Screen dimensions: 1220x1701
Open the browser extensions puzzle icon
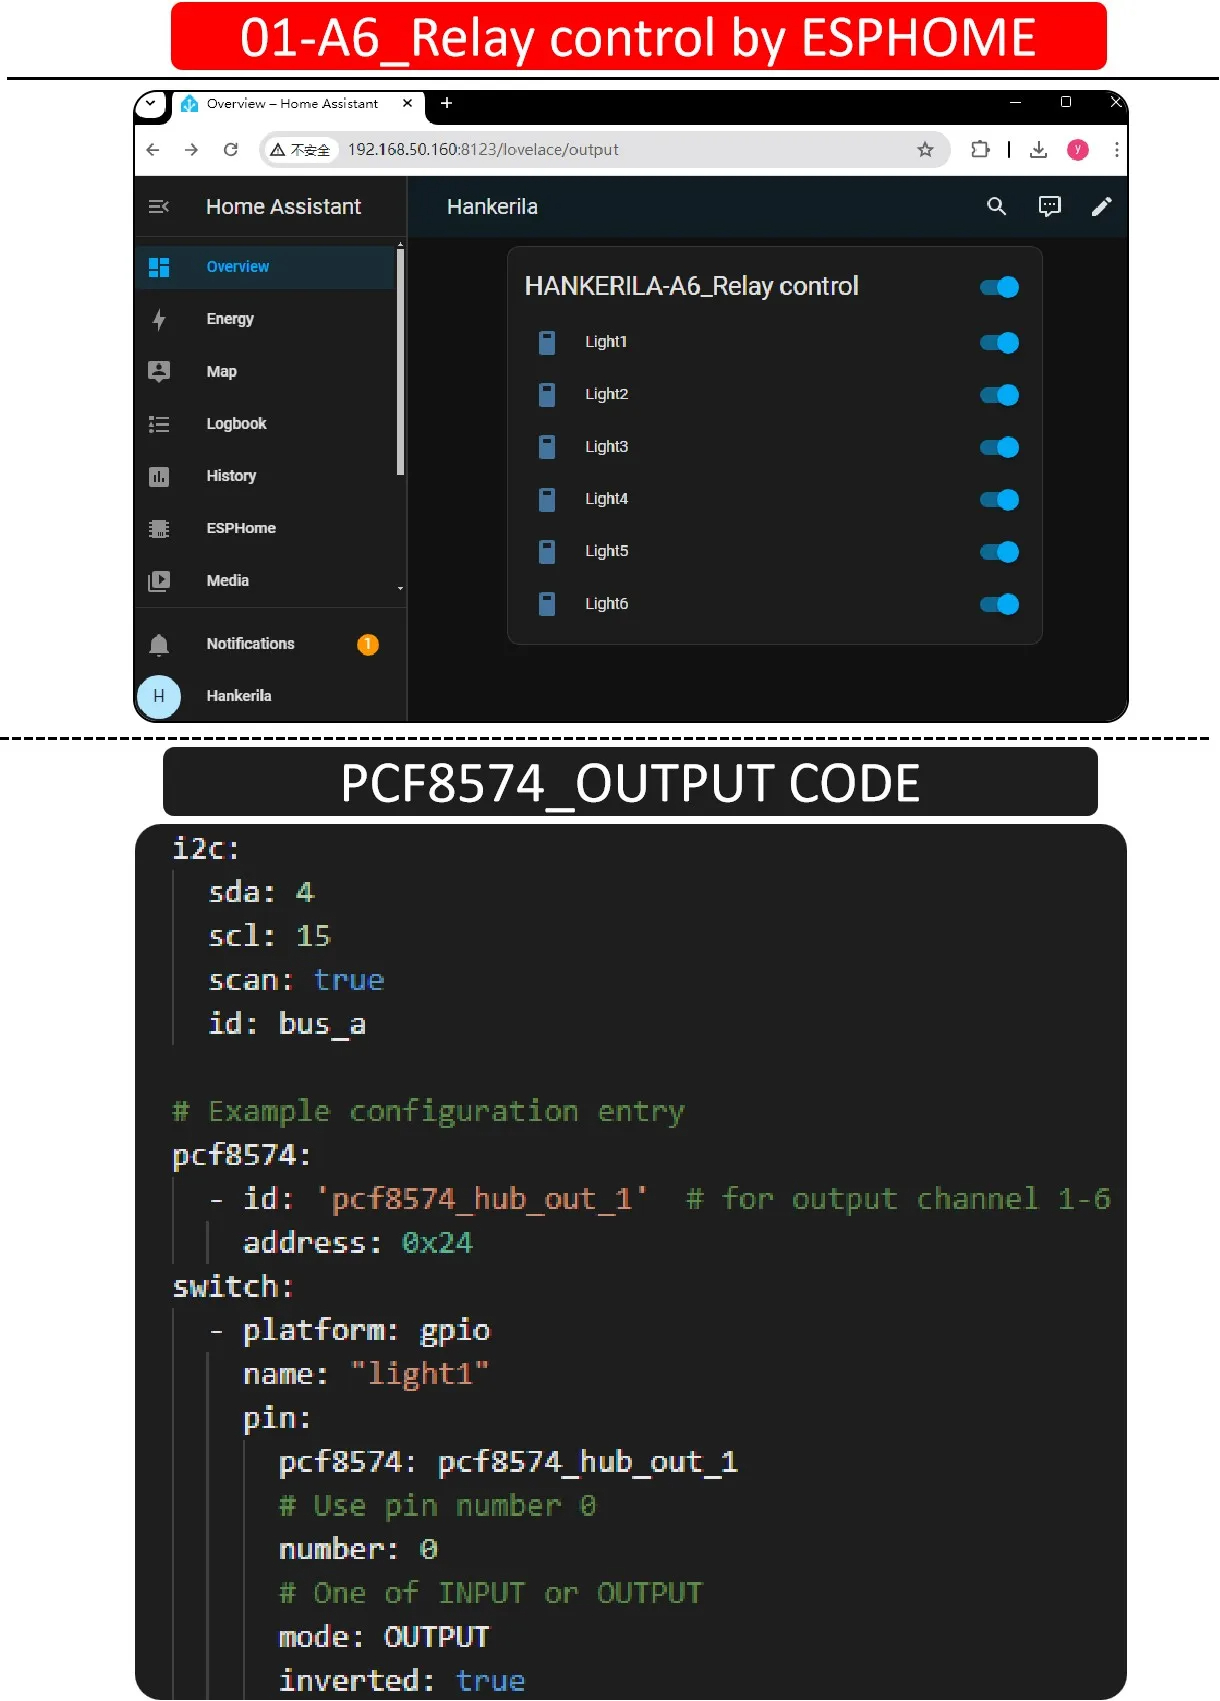click(x=980, y=150)
